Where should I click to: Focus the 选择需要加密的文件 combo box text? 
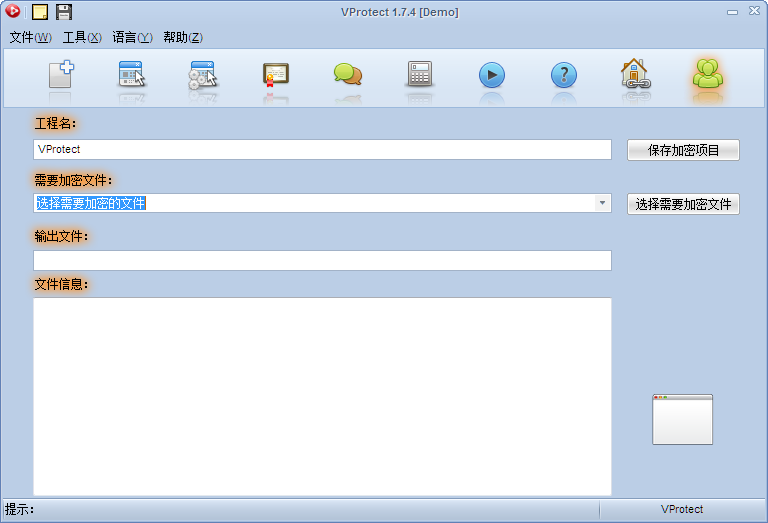pos(91,203)
